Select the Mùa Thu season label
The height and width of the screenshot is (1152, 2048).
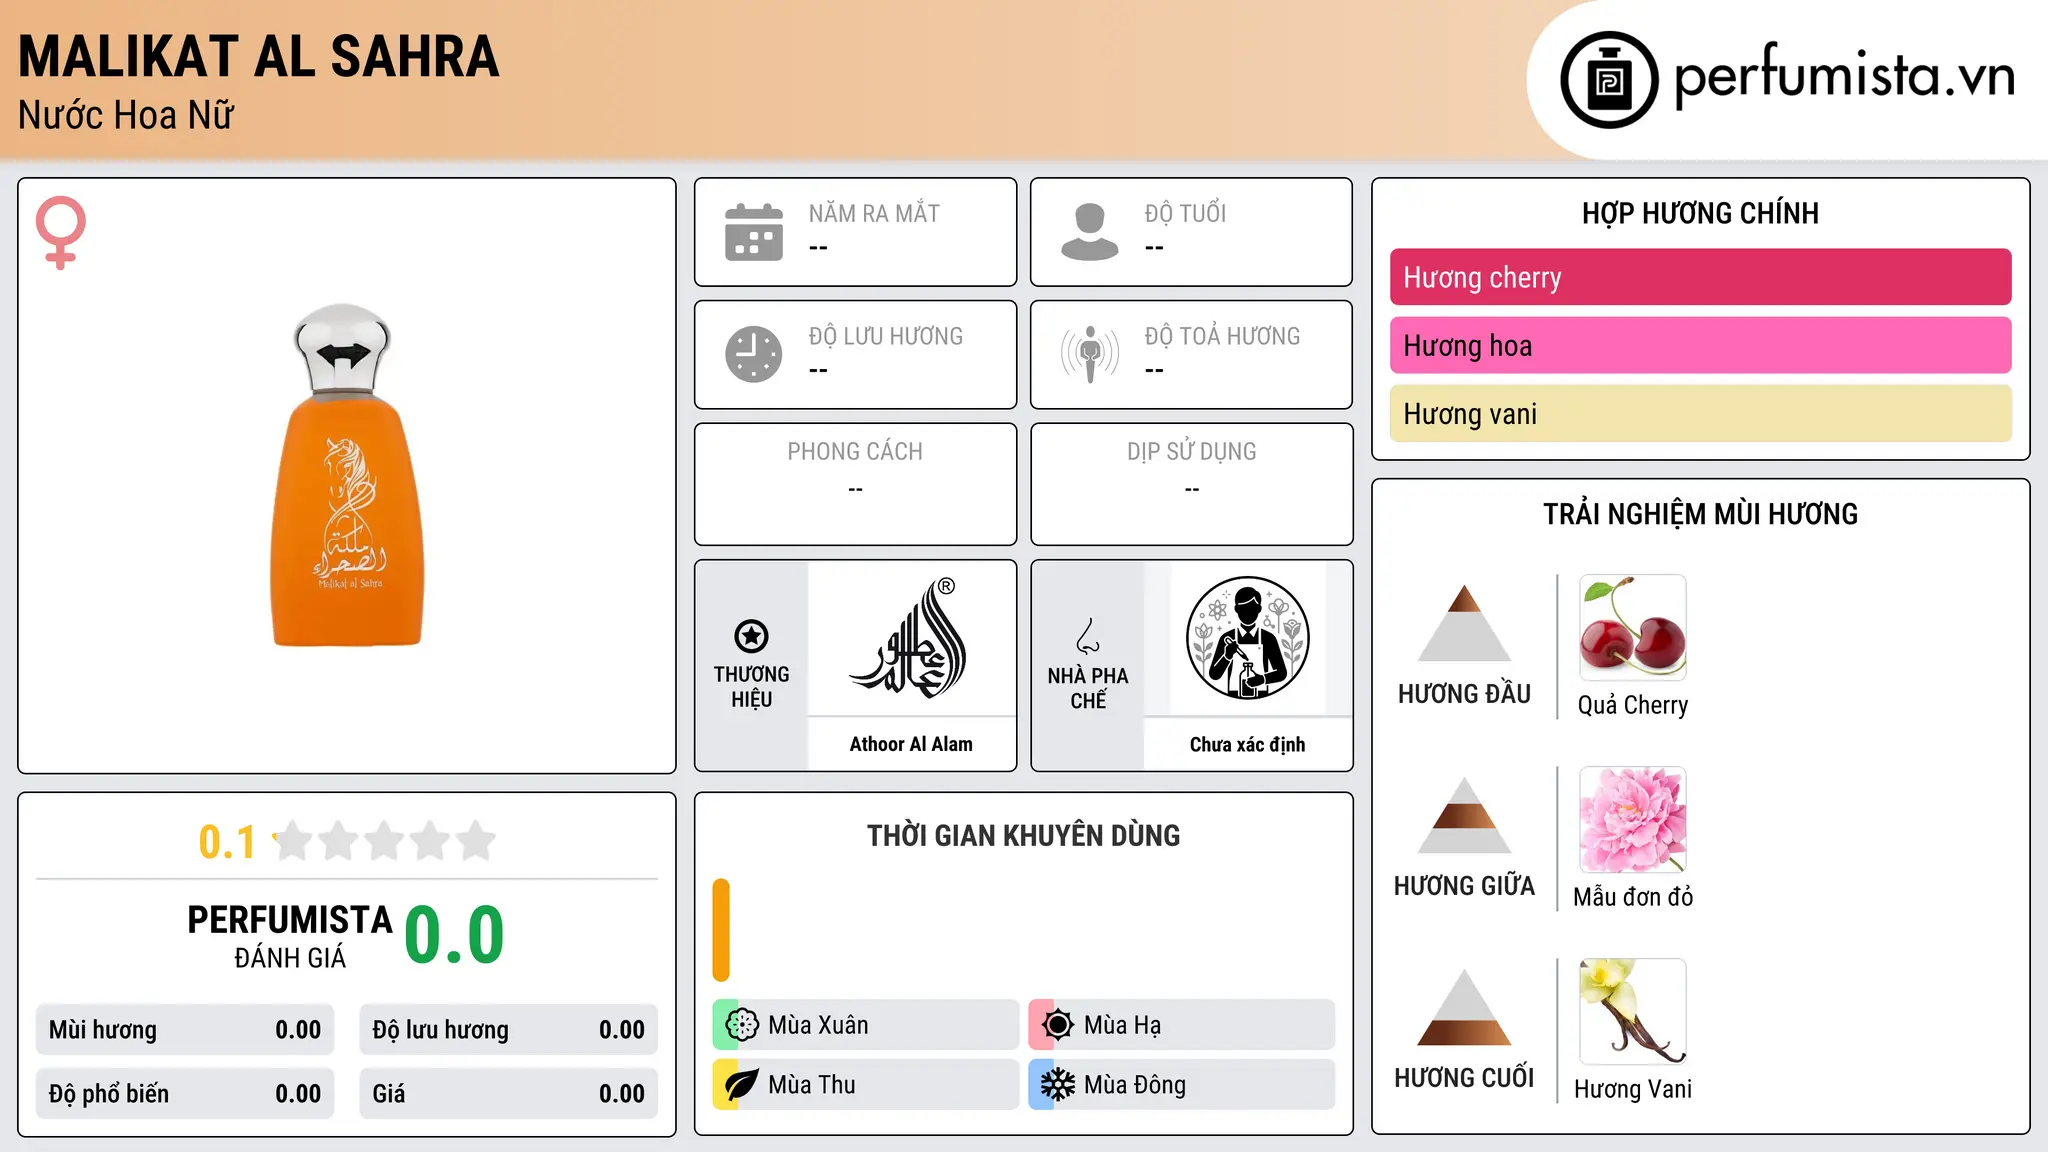coord(812,1085)
